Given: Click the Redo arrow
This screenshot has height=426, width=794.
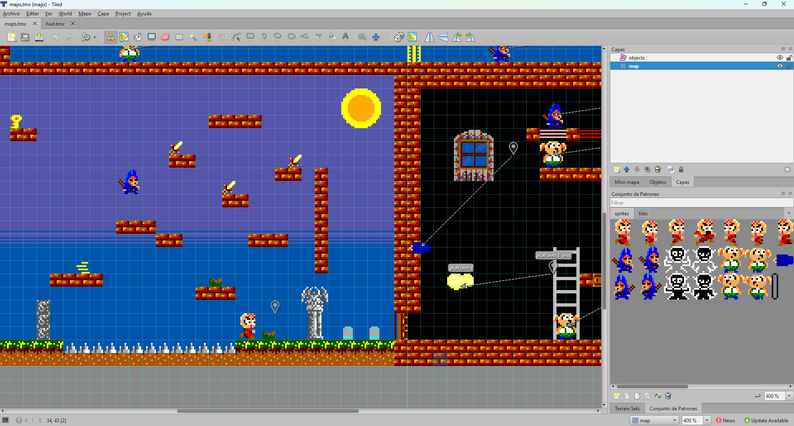Looking at the screenshot, I should (x=69, y=37).
